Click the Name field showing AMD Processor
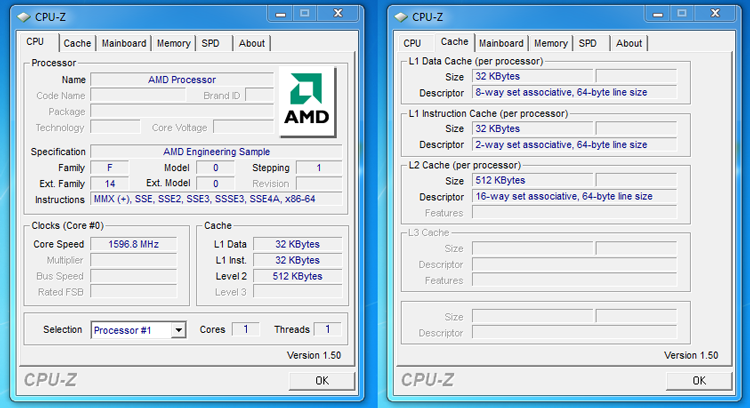Viewport: 750px width, 408px height. click(x=182, y=79)
